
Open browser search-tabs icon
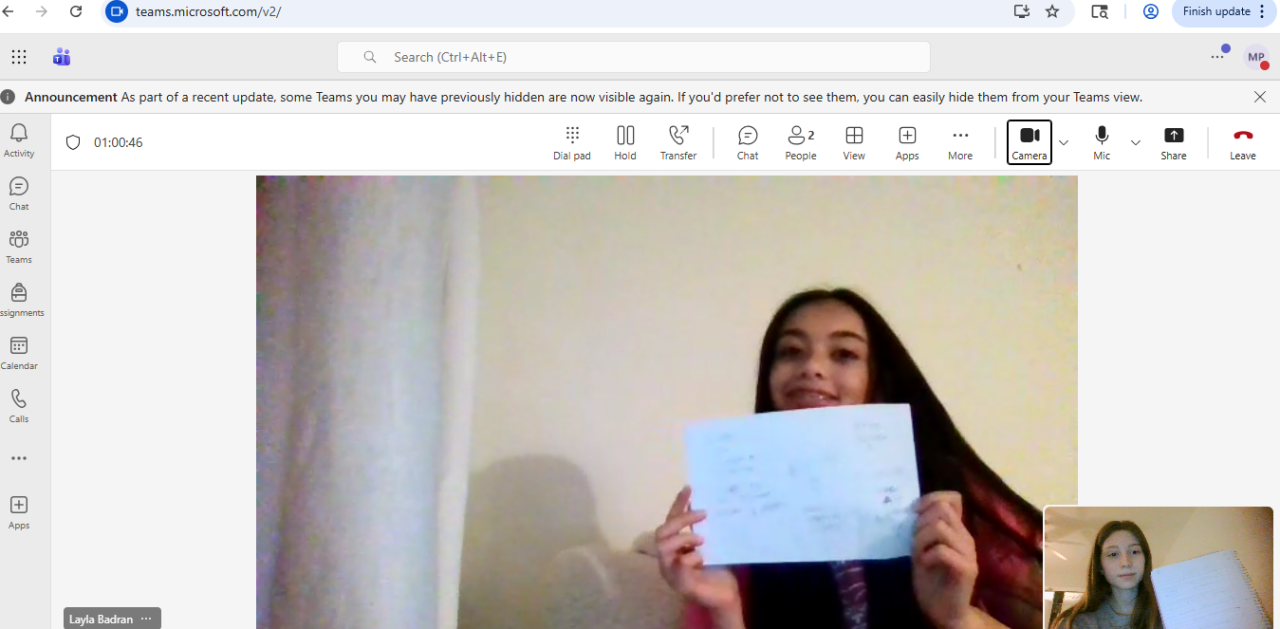pyautogui.click(x=1100, y=11)
